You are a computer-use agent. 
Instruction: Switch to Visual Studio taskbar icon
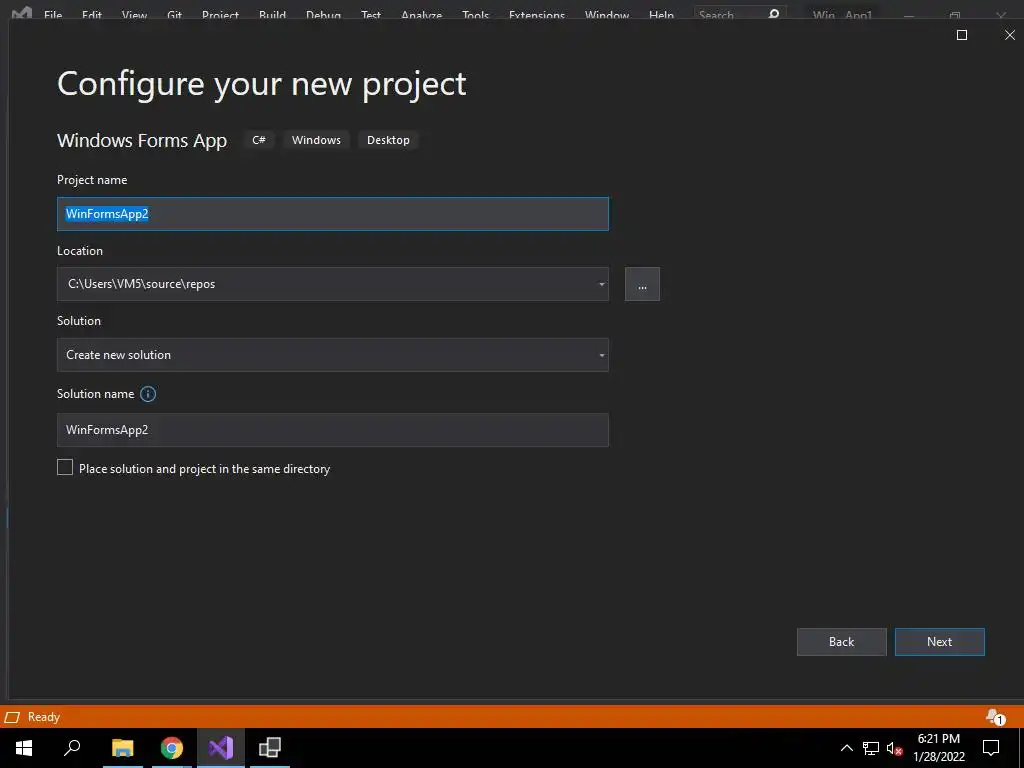pyautogui.click(x=221, y=748)
